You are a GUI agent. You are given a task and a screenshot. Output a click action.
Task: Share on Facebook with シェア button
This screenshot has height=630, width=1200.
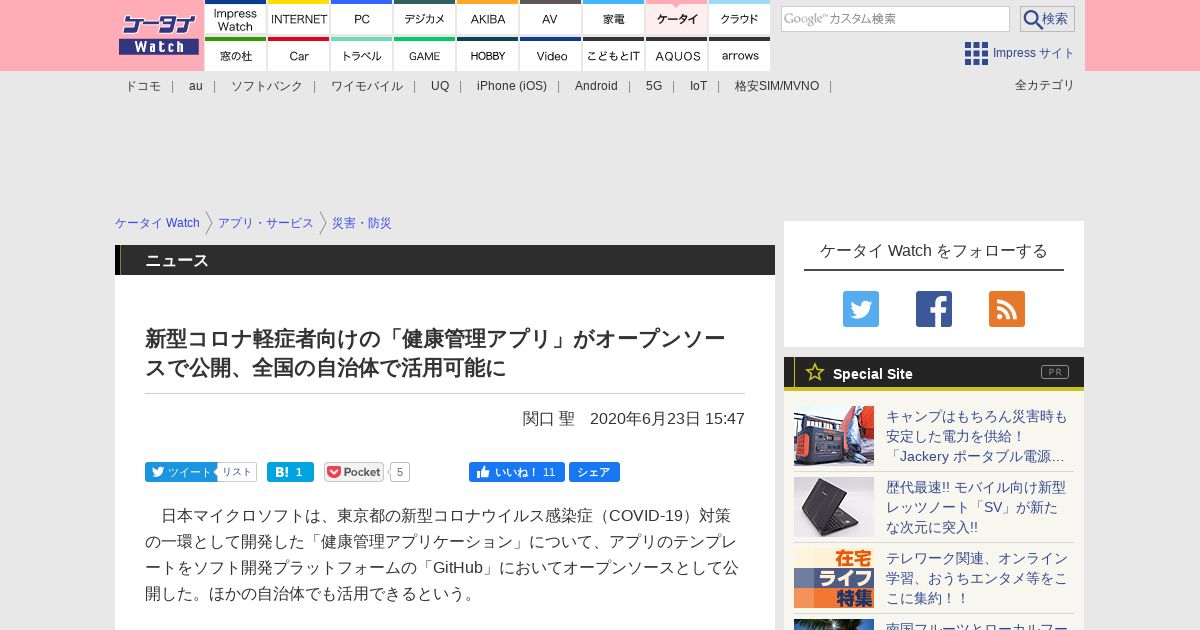[x=594, y=472]
